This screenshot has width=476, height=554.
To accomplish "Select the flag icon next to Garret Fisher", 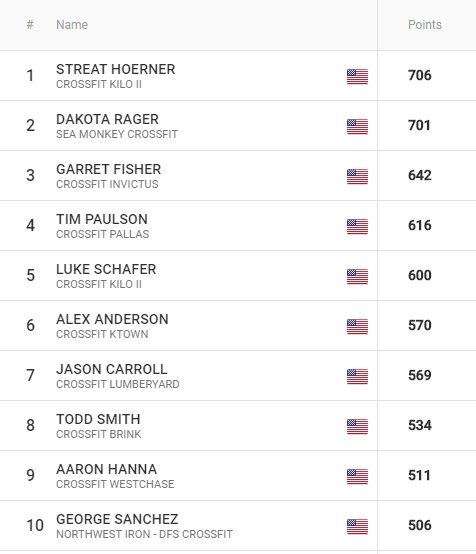I will click(357, 176).
